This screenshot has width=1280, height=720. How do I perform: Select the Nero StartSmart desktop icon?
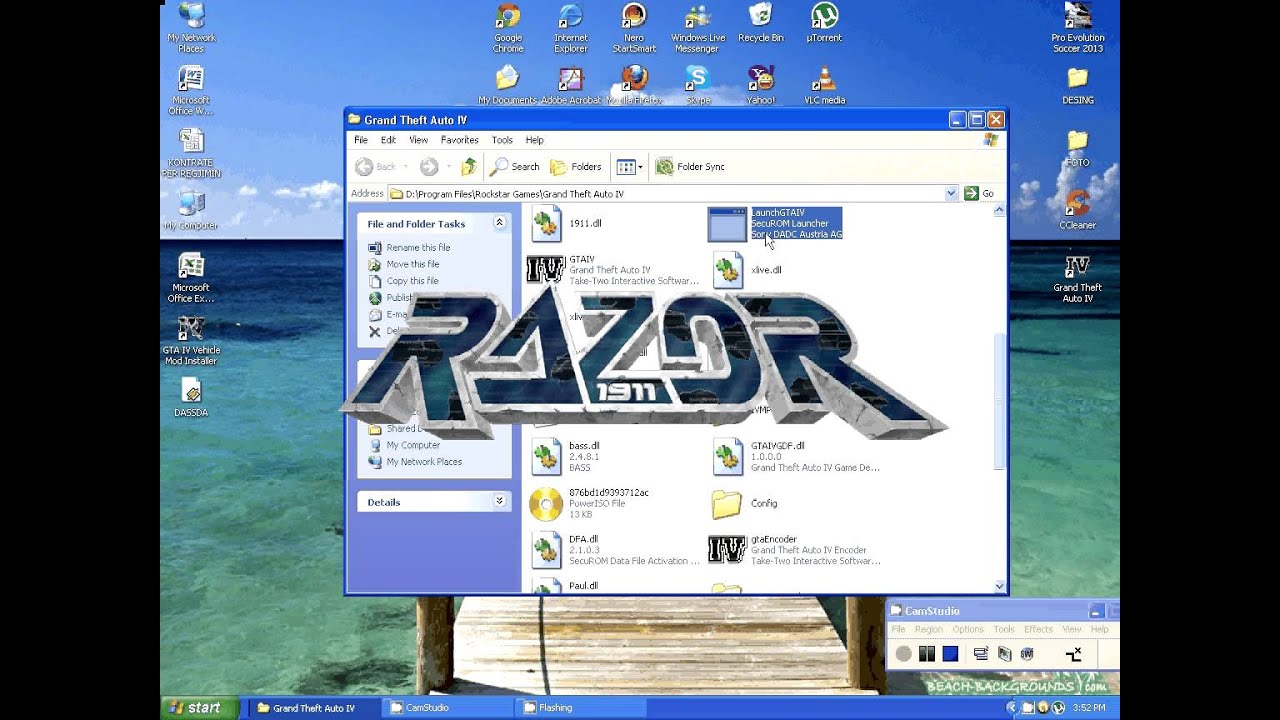pos(634,27)
